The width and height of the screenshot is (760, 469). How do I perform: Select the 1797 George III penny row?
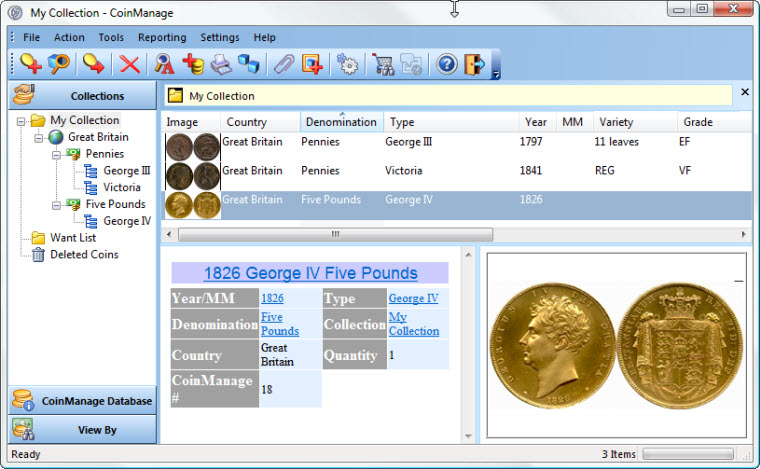point(458,147)
